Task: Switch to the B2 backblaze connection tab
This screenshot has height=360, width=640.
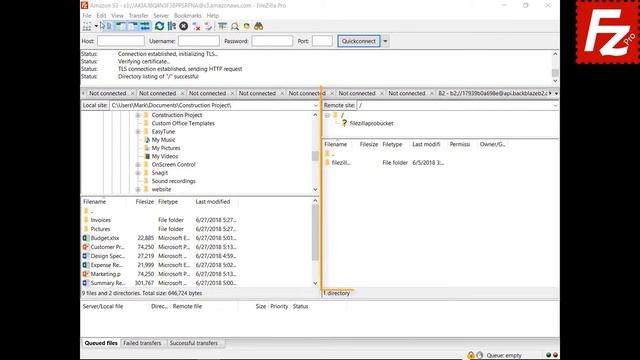Action: pos(492,93)
